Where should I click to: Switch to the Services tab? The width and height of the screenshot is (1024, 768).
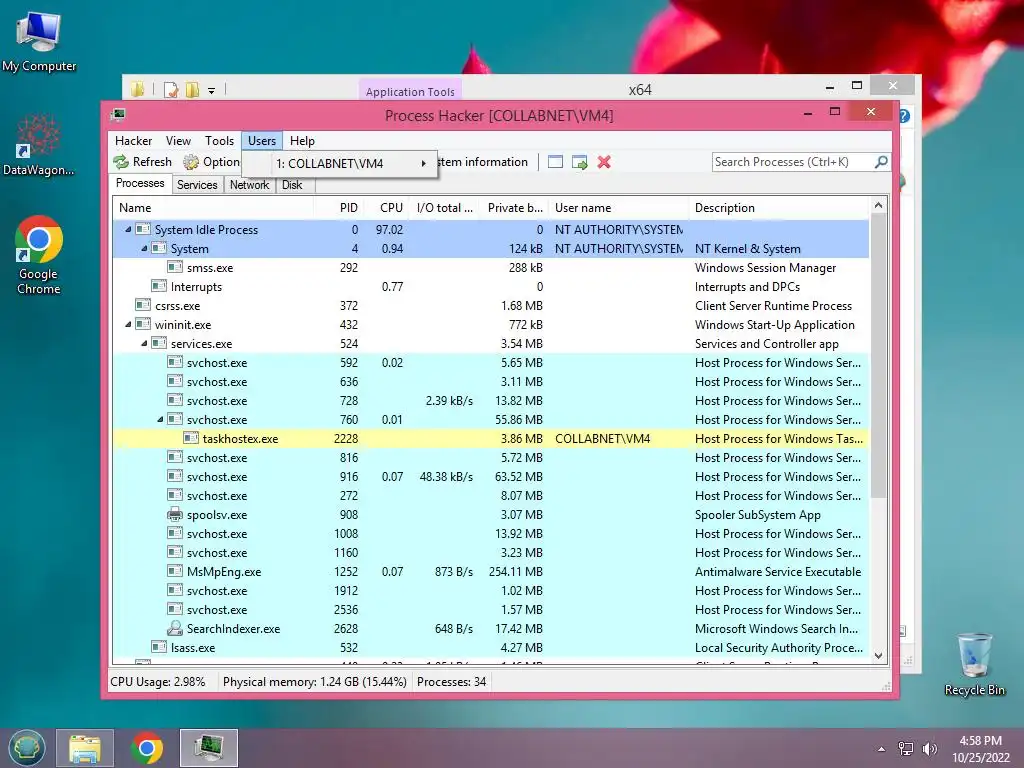(197, 185)
